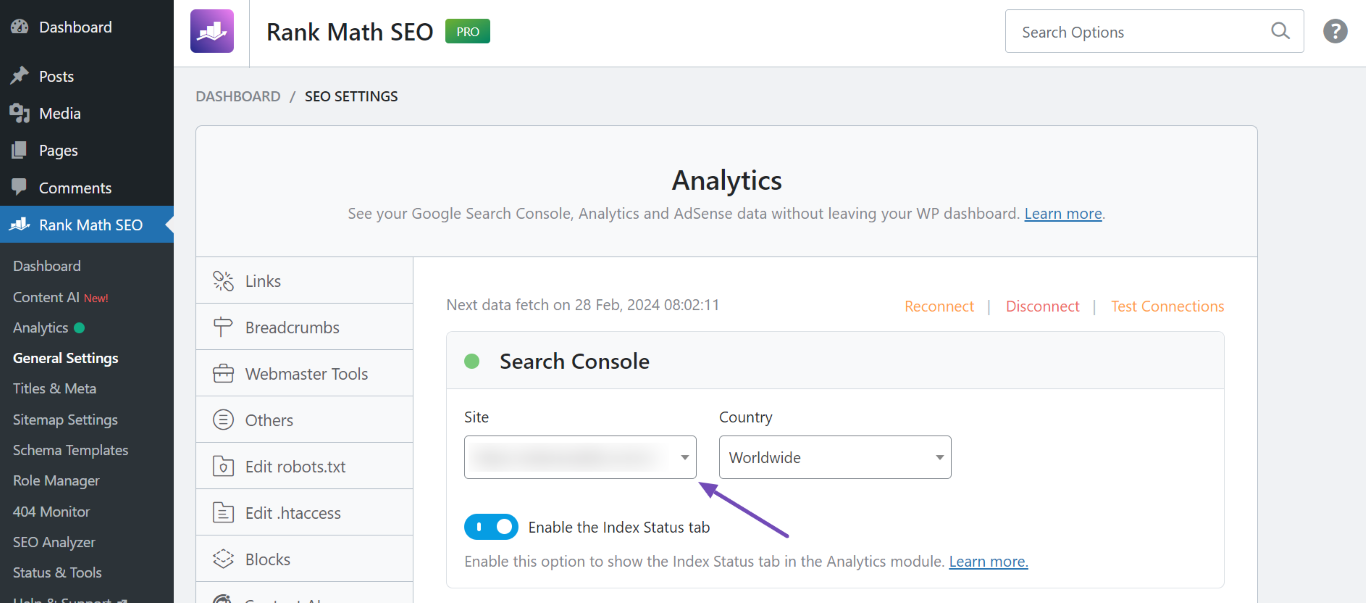This screenshot has width=1366, height=603.
Task: Click the Edit .htaccess document icon
Action: 224,513
